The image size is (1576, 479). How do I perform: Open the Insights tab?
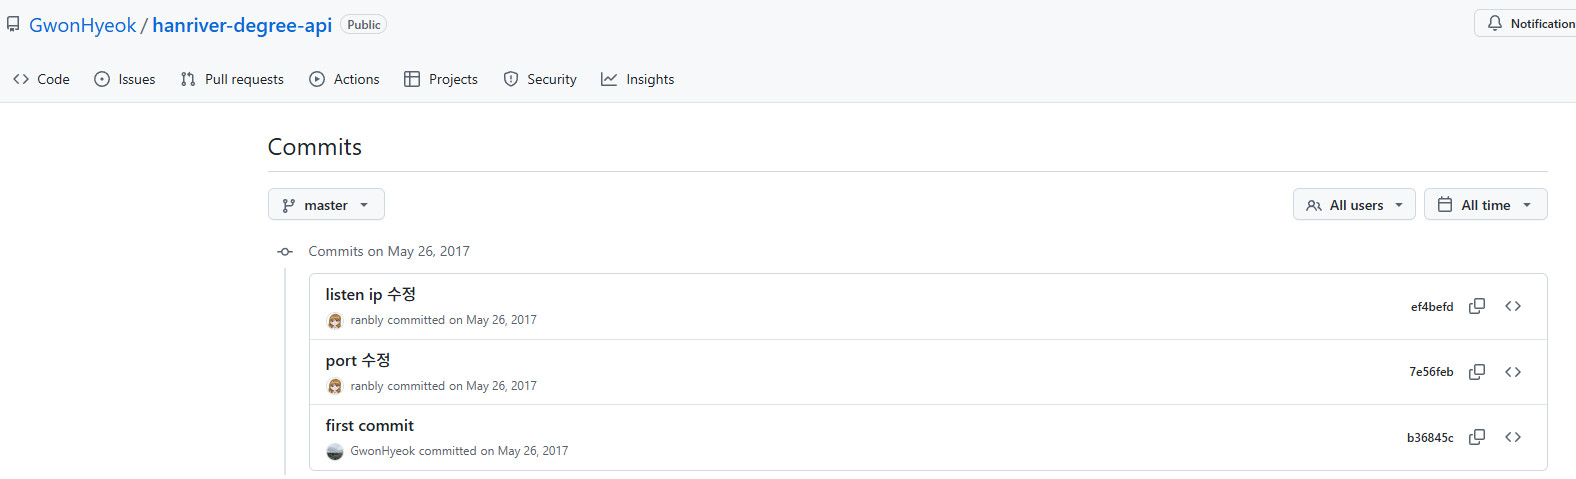click(638, 79)
